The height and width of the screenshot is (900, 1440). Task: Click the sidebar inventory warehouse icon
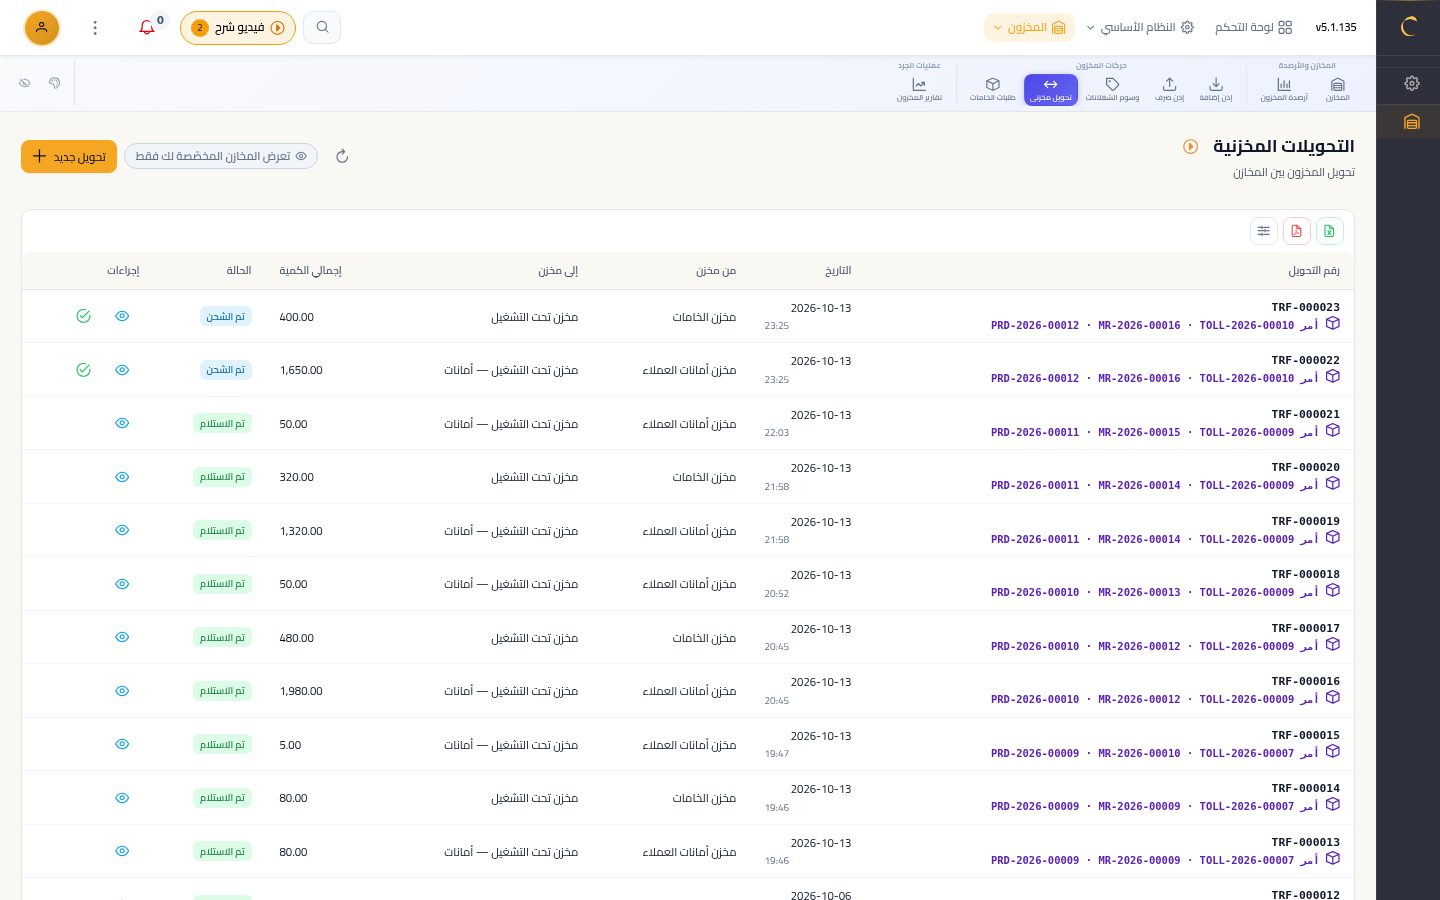click(1411, 122)
